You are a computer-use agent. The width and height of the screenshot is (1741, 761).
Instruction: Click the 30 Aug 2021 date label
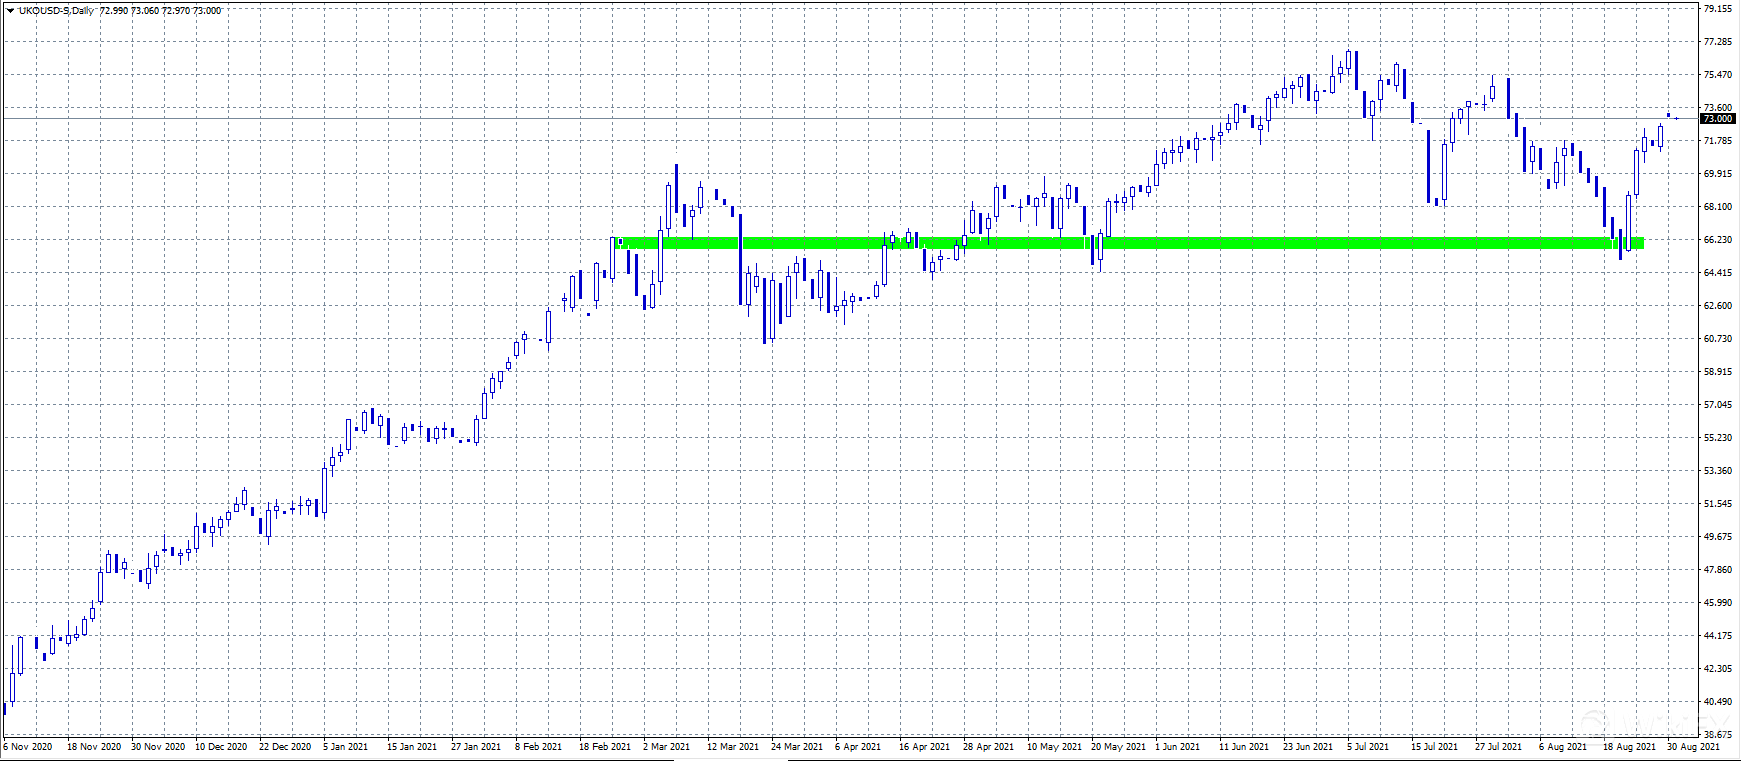[x=1693, y=747]
